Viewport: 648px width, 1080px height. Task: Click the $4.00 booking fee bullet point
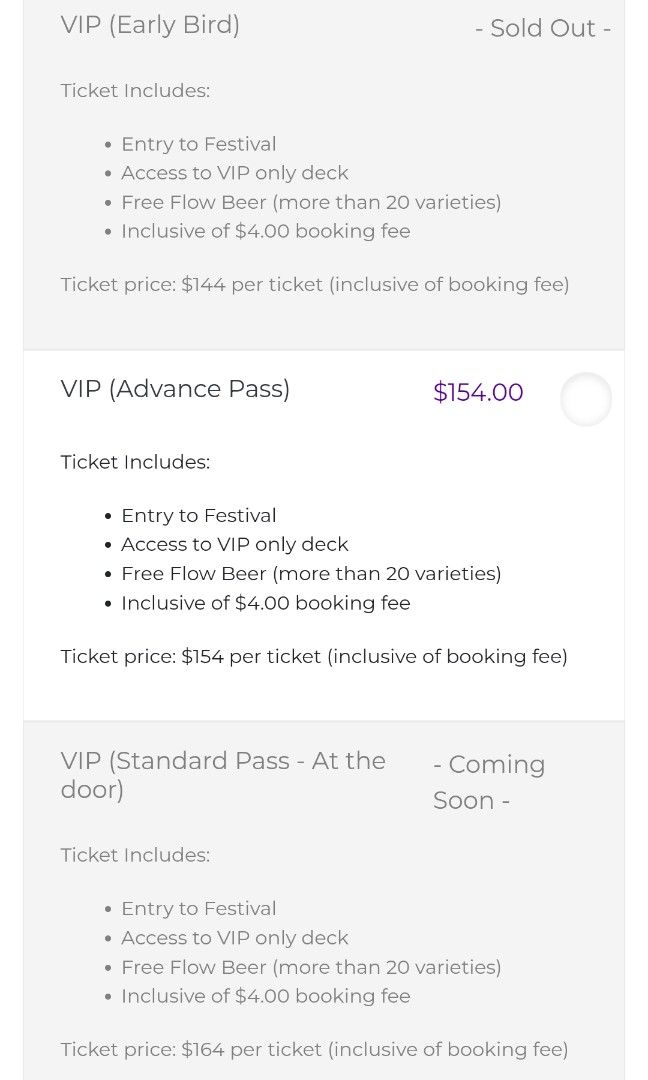265,603
